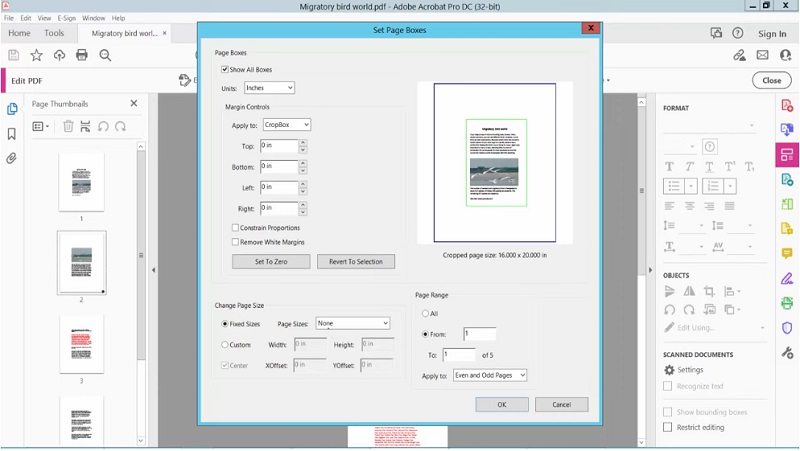Select All pages radio button

pos(425,313)
